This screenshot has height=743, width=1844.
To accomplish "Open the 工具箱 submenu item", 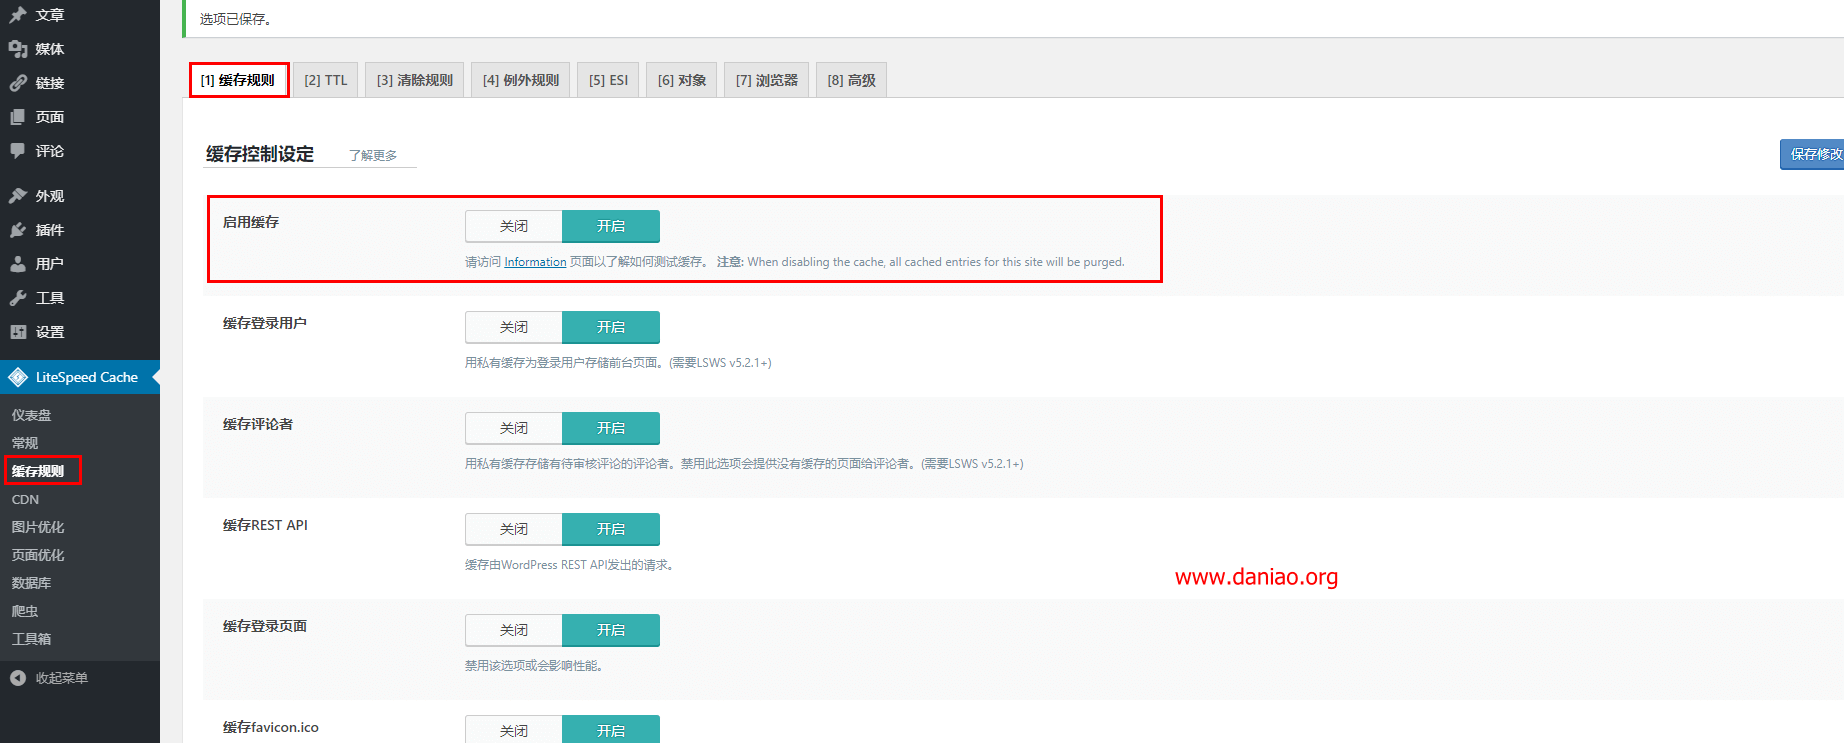I will click(32, 639).
